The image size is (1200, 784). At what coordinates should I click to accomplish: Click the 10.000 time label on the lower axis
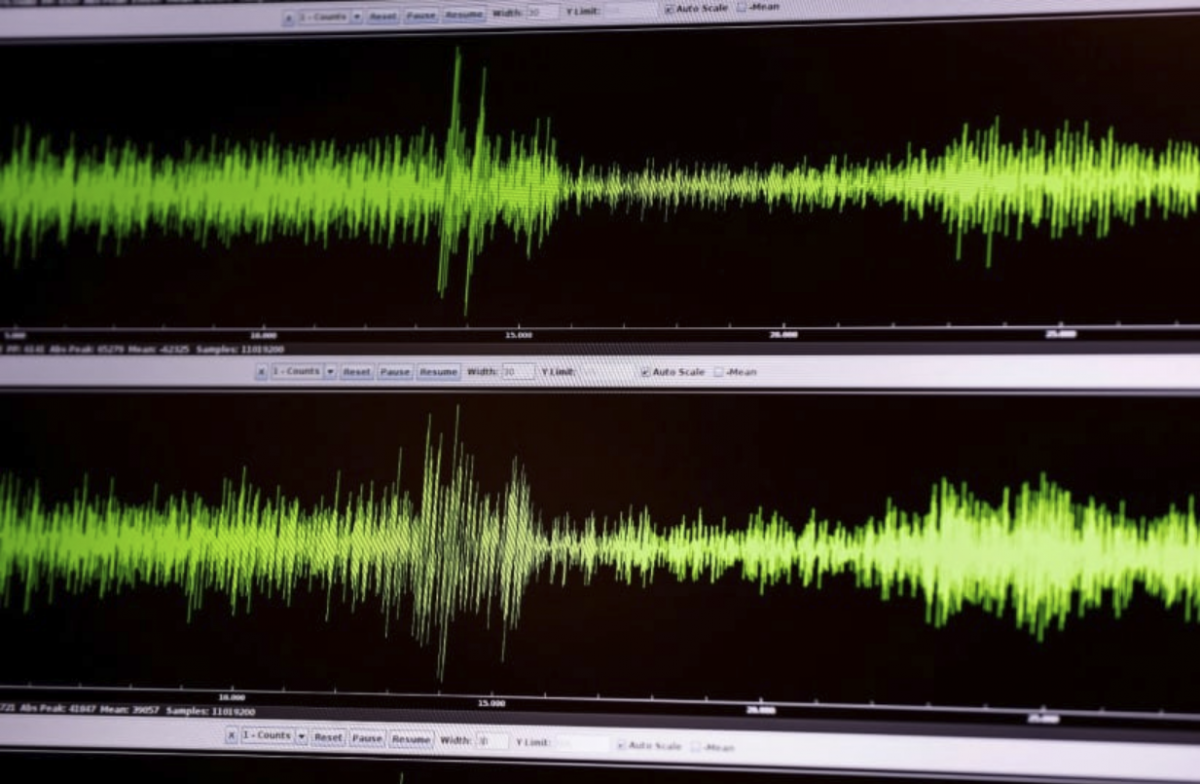(231, 698)
